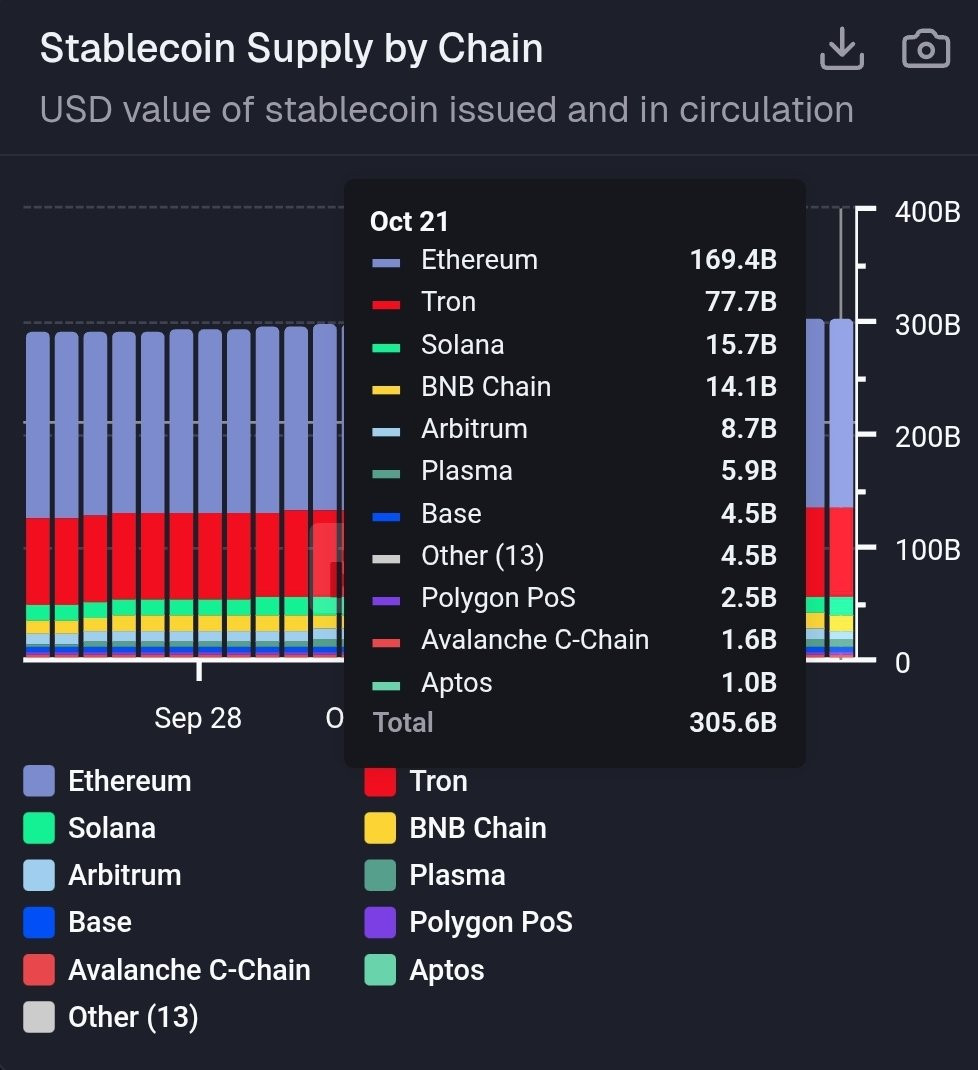The image size is (978, 1070).
Task: Click the first leftmost stacked bar
Action: click(x=38, y=494)
